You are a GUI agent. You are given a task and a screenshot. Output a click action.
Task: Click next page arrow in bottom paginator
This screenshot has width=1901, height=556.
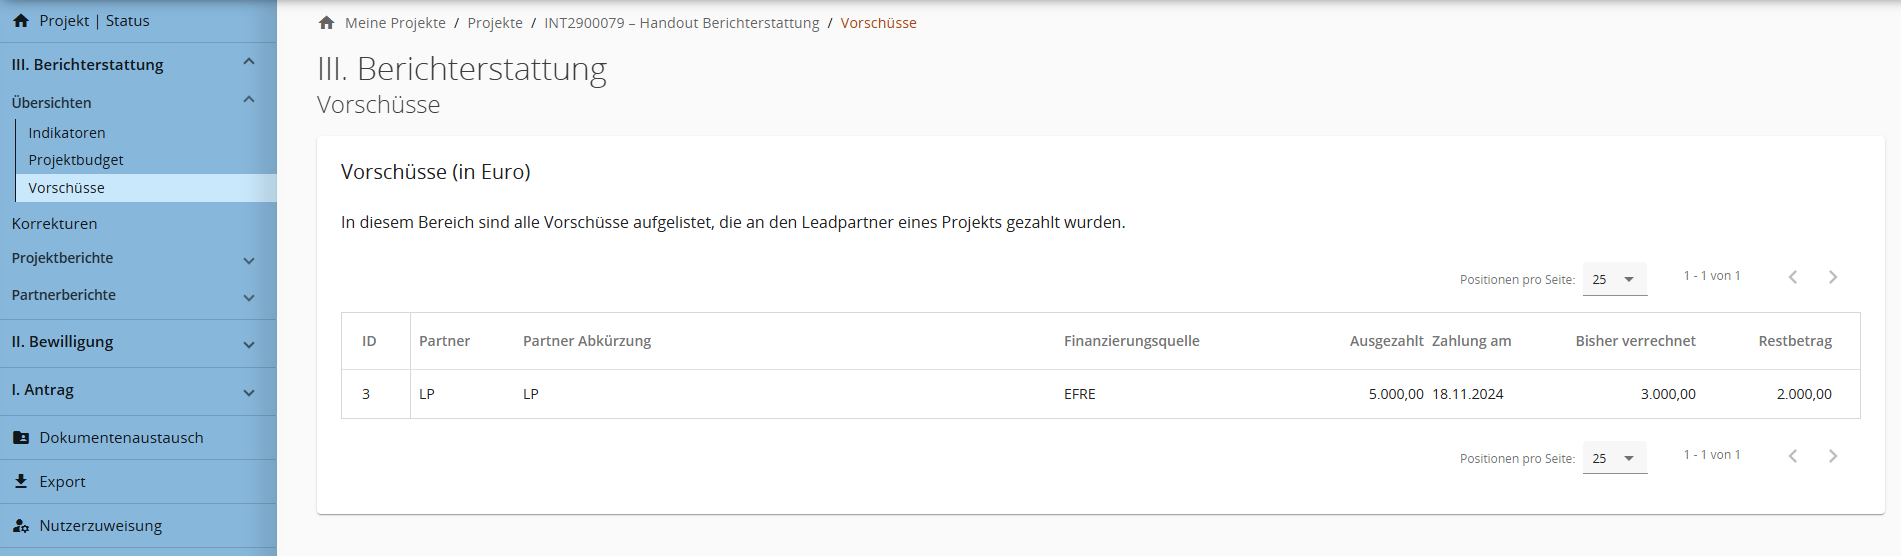(1833, 456)
